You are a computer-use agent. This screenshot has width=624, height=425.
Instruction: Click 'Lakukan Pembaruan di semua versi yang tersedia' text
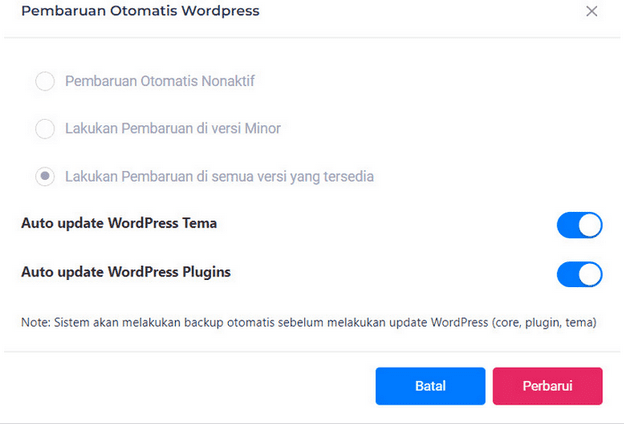click(220, 177)
